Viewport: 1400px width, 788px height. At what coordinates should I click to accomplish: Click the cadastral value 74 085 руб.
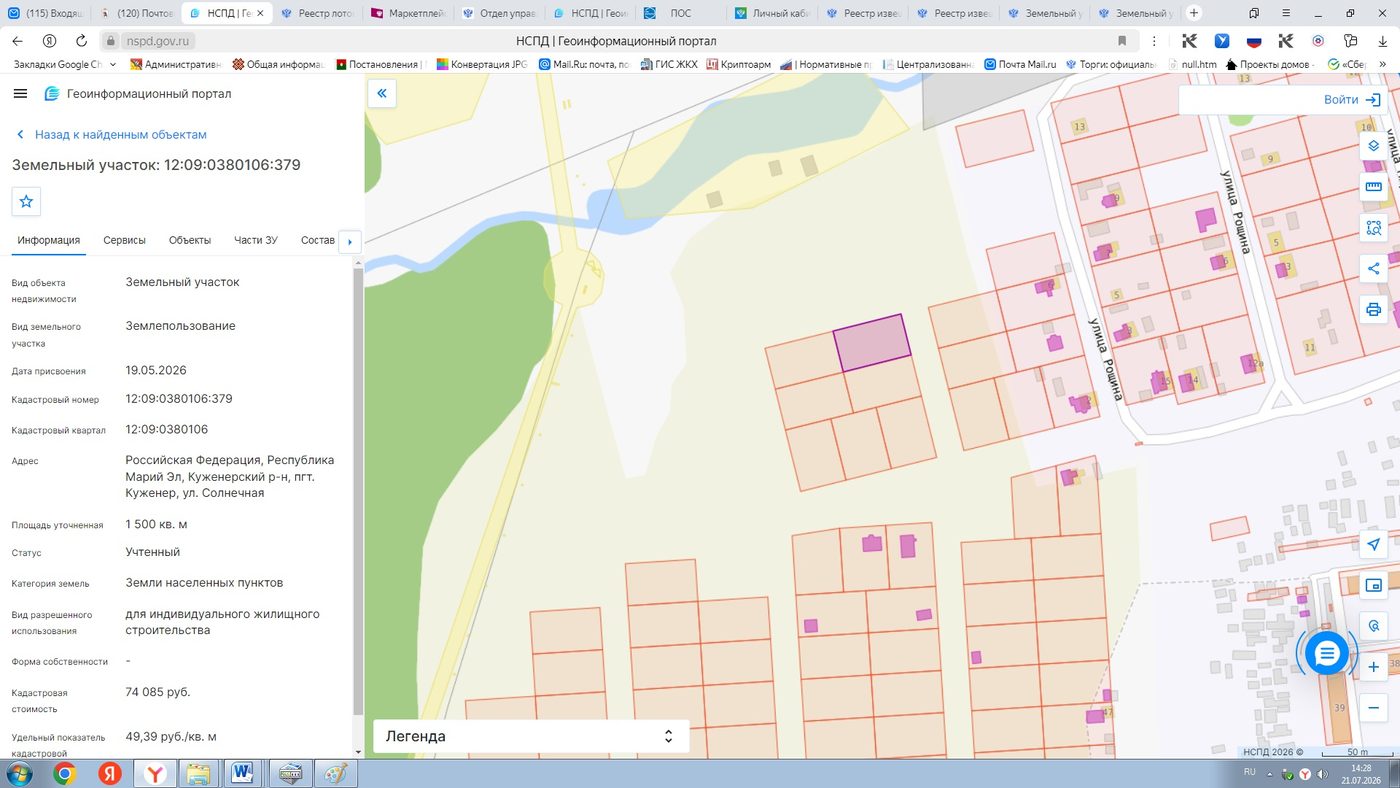(158, 692)
